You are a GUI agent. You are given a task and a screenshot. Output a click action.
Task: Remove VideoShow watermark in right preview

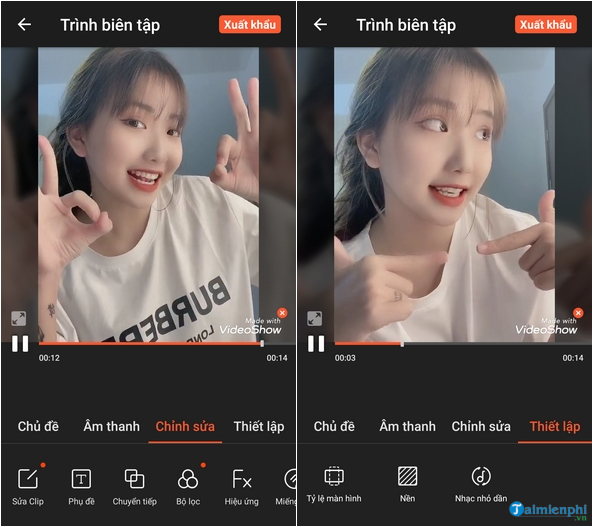[x=578, y=313]
